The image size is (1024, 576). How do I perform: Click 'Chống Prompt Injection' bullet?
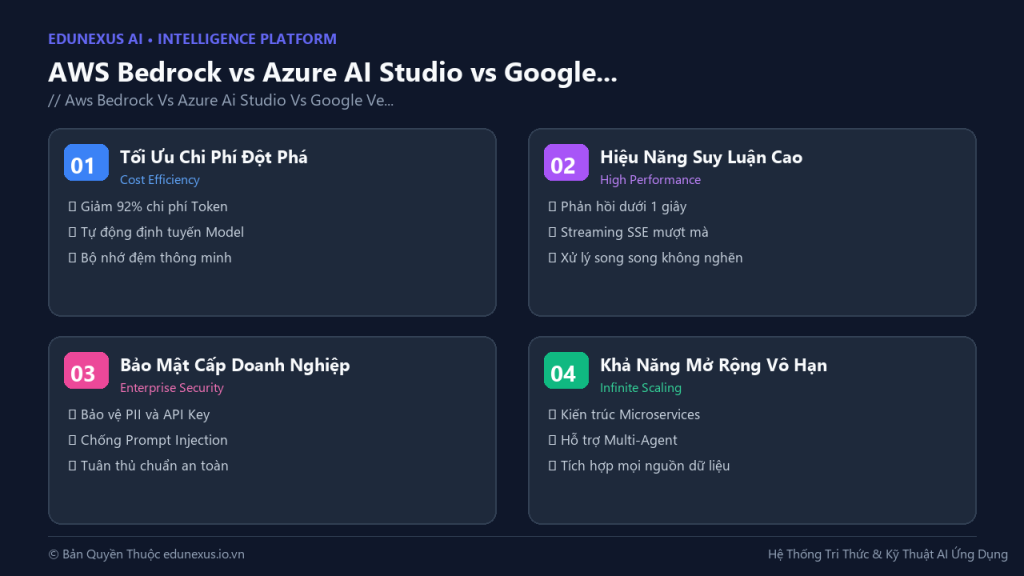[x=148, y=440]
